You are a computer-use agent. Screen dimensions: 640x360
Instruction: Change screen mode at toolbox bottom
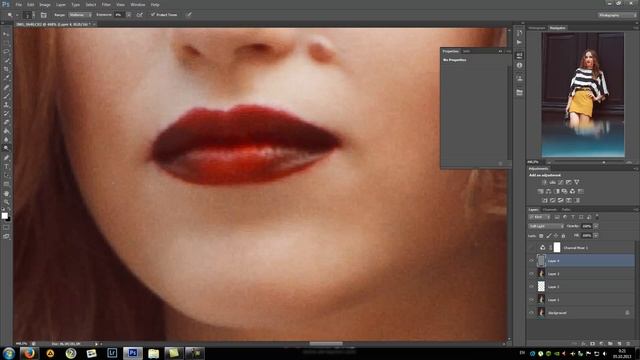[x=6, y=236]
